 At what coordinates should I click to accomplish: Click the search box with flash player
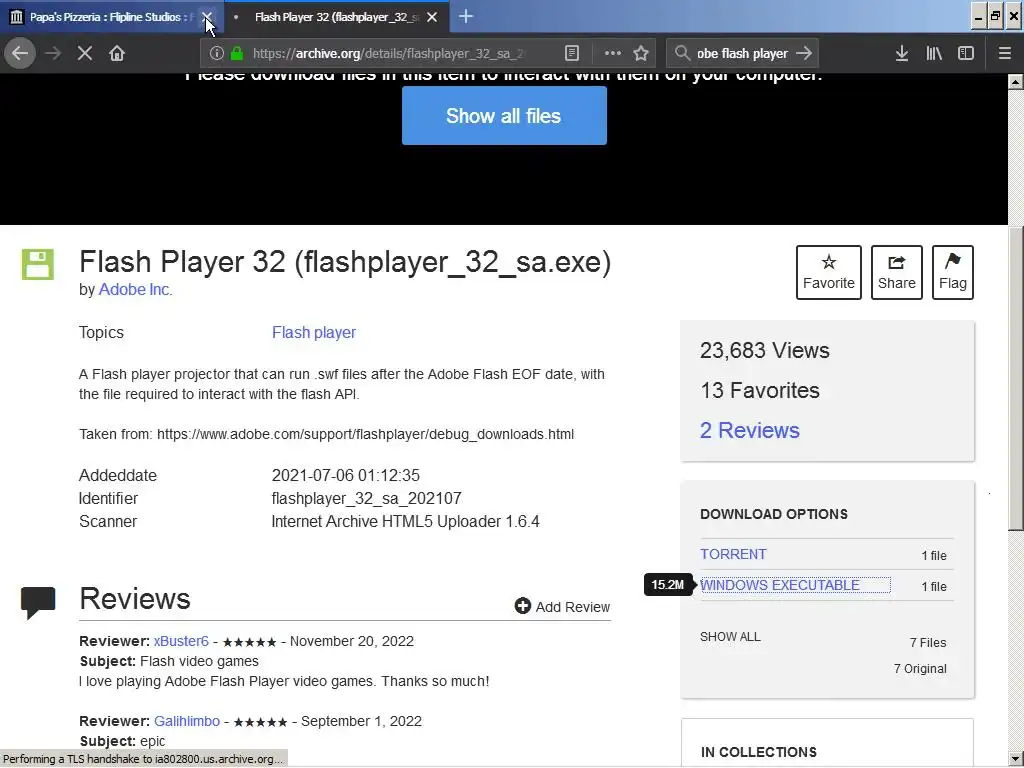(x=743, y=54)
